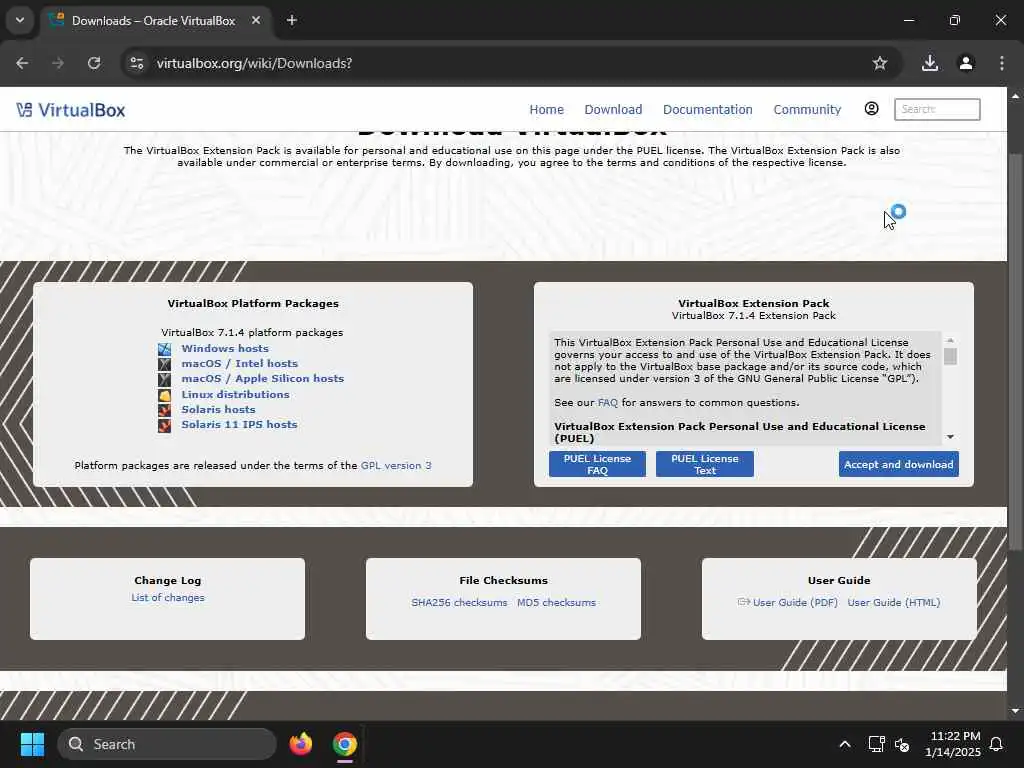Screen dimensions: 1024x768
Task: View site information icon in address bar
Action: click(x=136, y=63)
